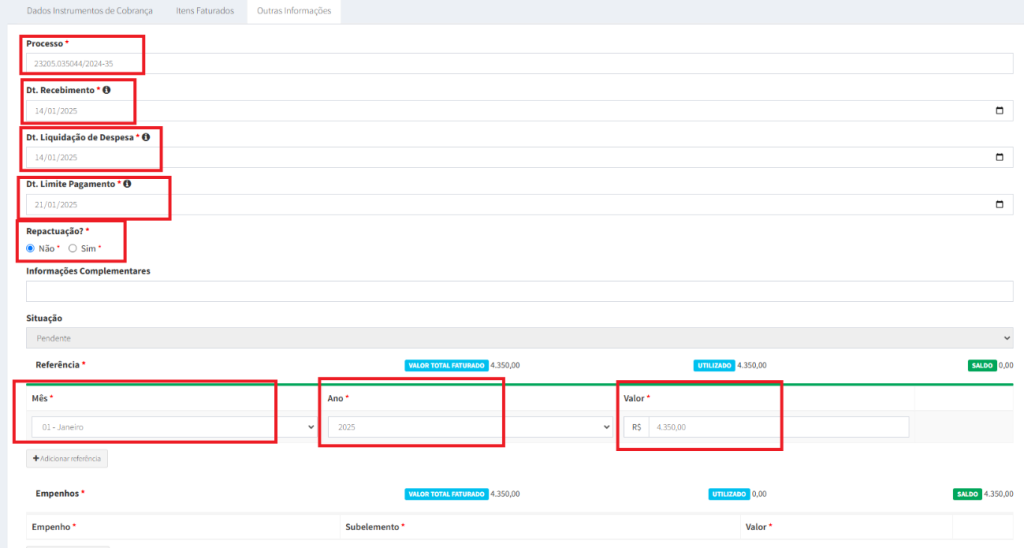Open calendar picker for Dt. Limite Pagamento
1024x548 pixels.
click(999, 204)
